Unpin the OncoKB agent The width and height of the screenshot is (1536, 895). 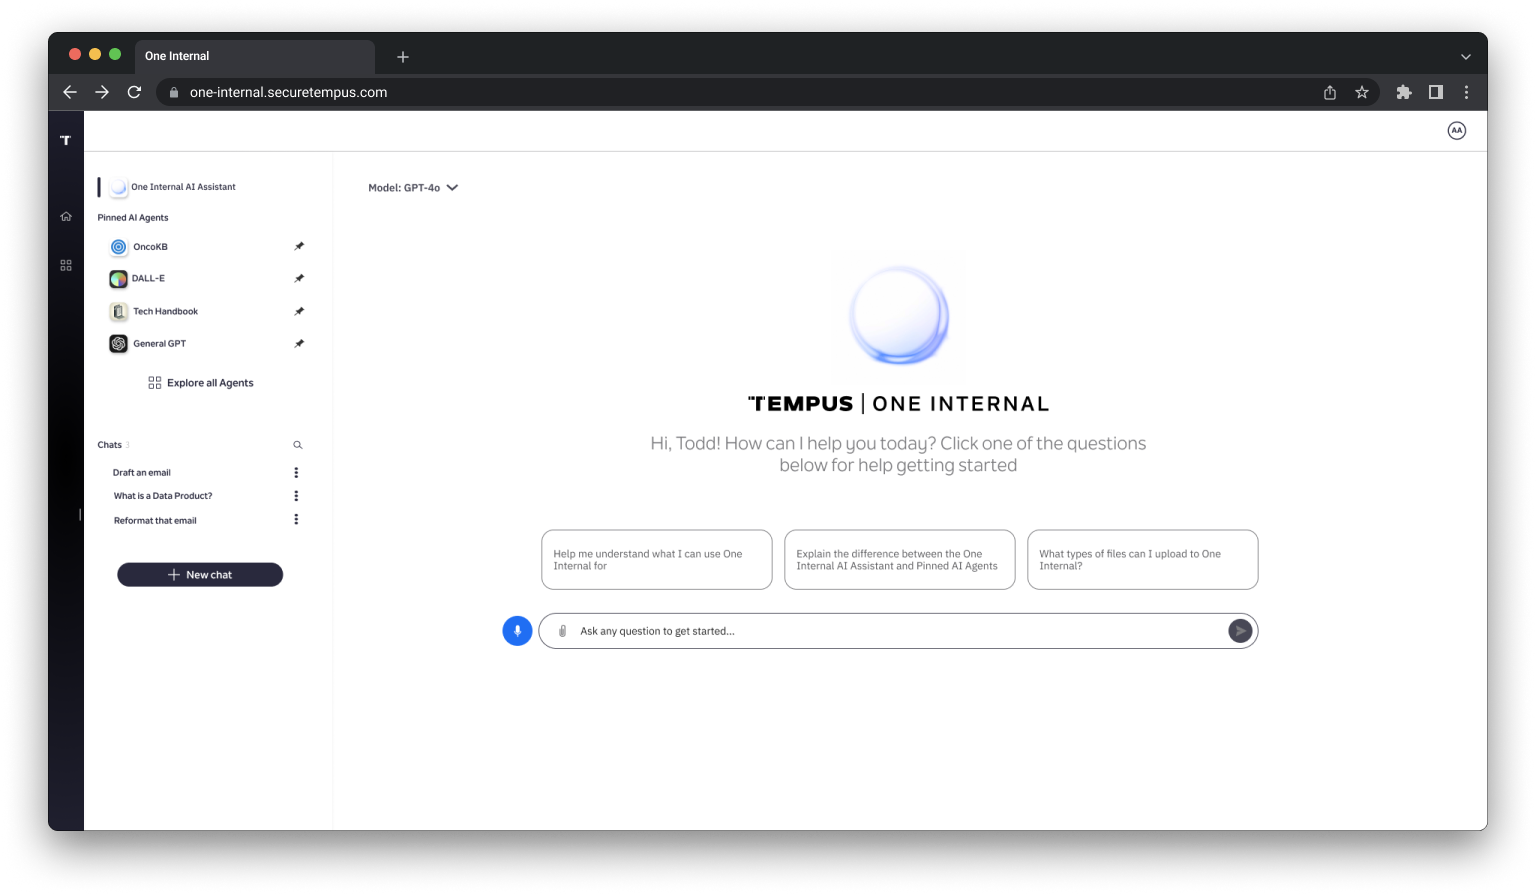tap(299, 246)
